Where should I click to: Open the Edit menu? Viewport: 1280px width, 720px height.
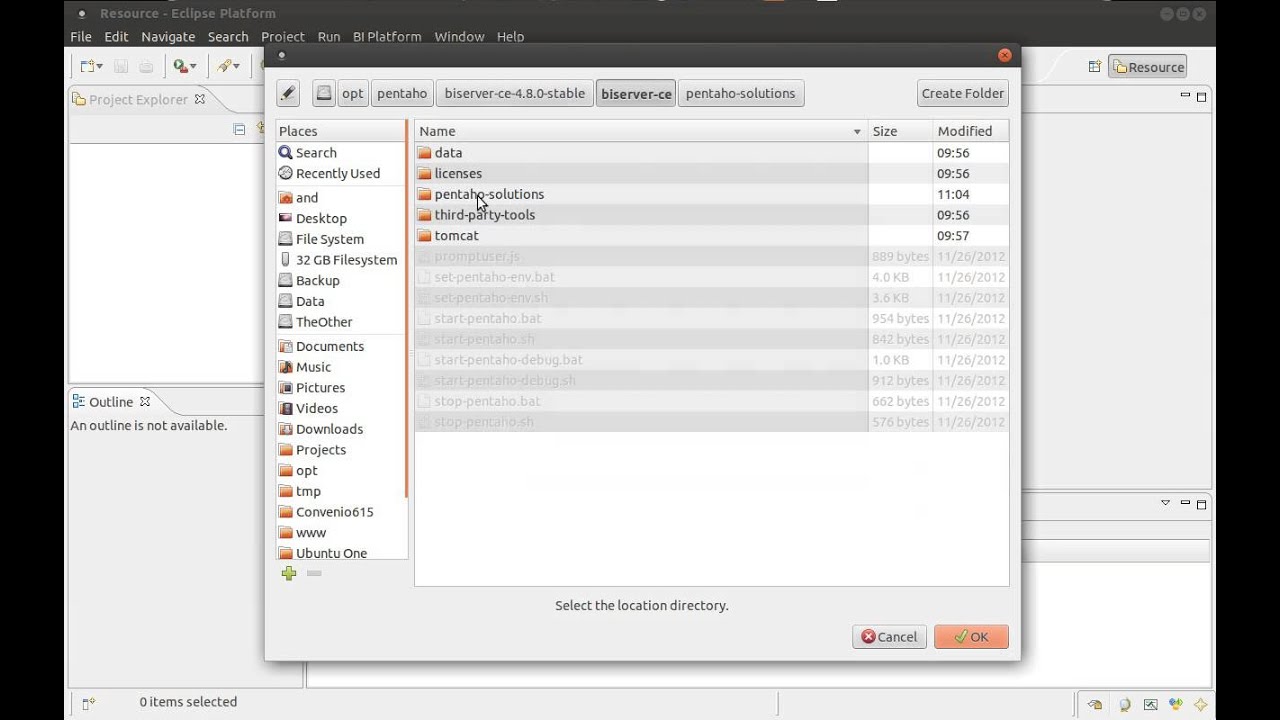click(116, 37)
